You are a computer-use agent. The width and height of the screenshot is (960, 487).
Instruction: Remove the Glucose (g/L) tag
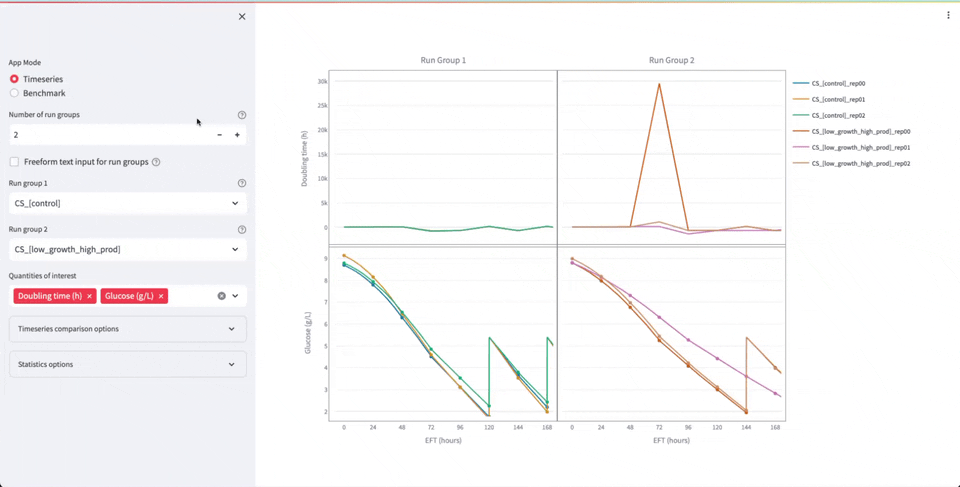click(161, 296)
